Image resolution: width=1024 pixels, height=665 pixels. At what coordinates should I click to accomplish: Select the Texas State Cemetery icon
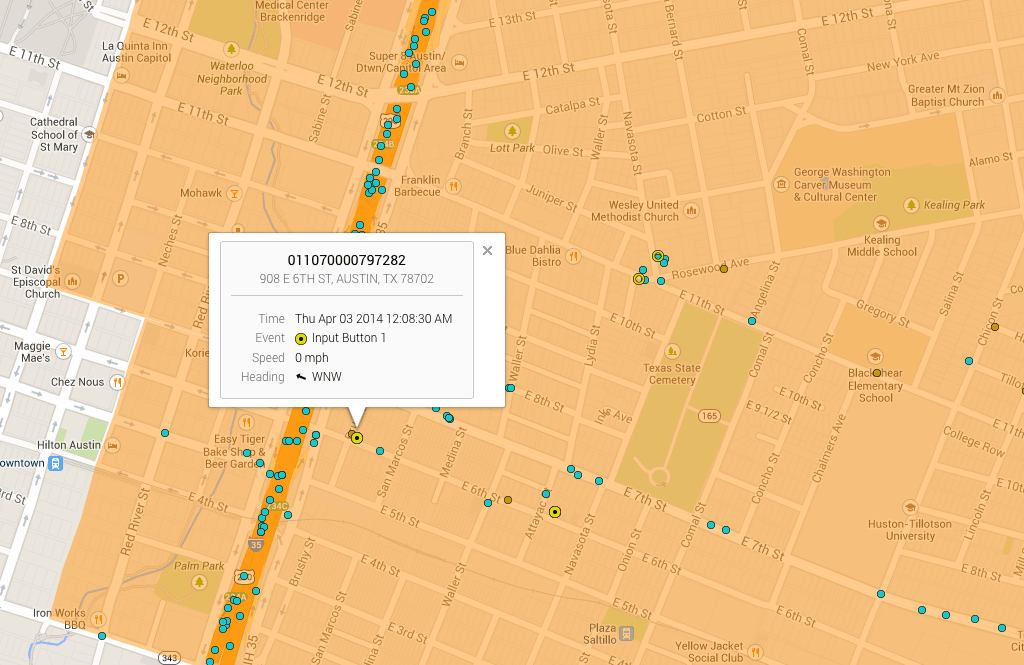(671, 351)
